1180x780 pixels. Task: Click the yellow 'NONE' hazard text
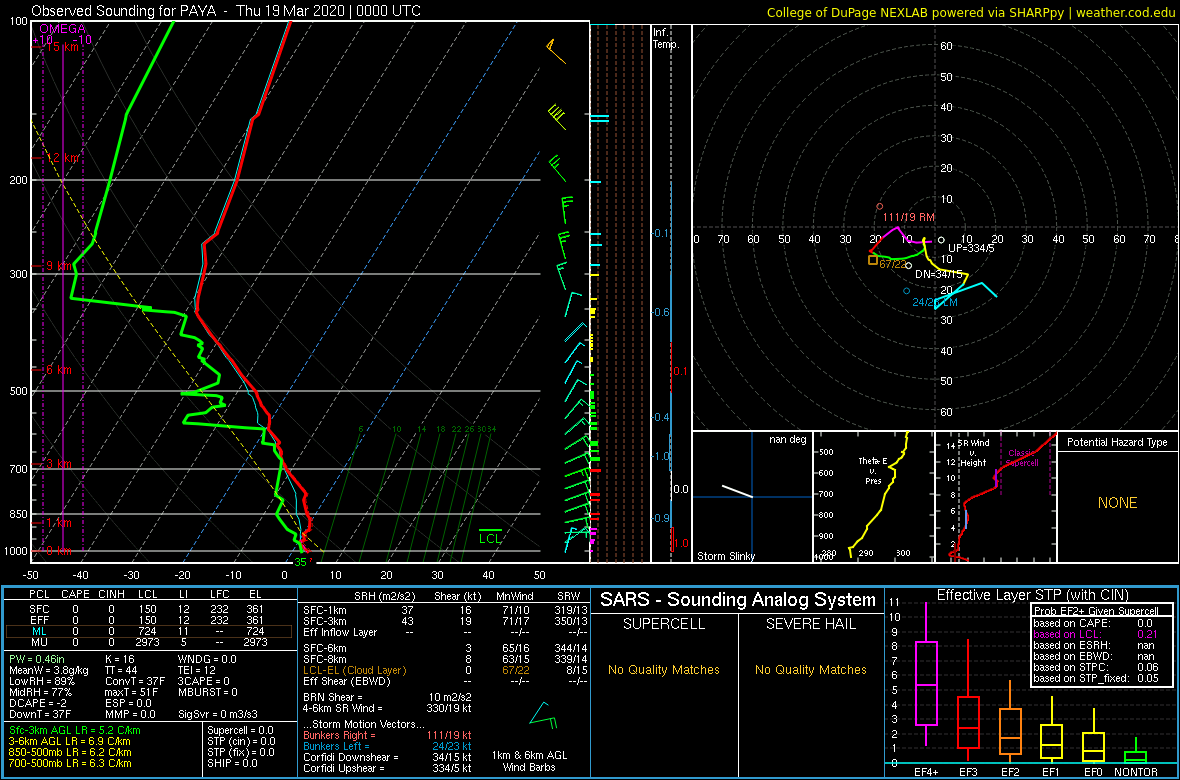click(x=1117, y=503)
